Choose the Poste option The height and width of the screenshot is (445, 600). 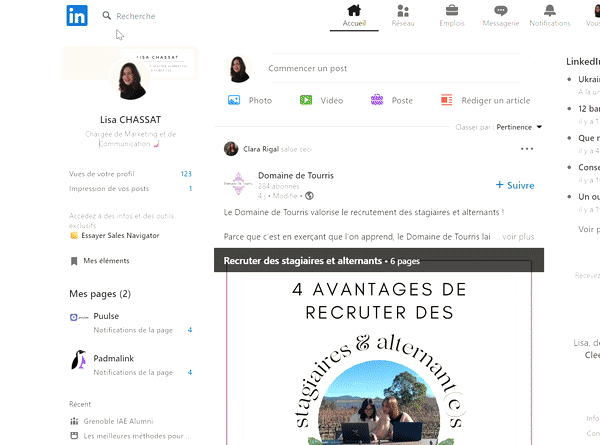point(391,100)
